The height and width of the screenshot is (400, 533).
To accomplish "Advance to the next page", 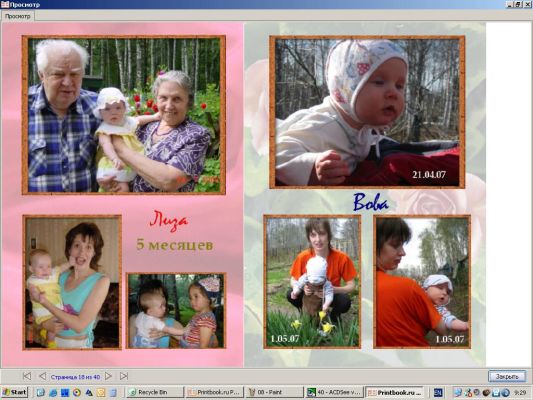I will (108, 376).
